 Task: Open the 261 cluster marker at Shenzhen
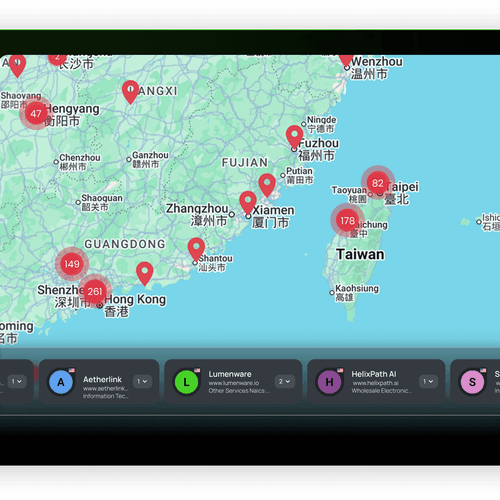pos(95,291)
